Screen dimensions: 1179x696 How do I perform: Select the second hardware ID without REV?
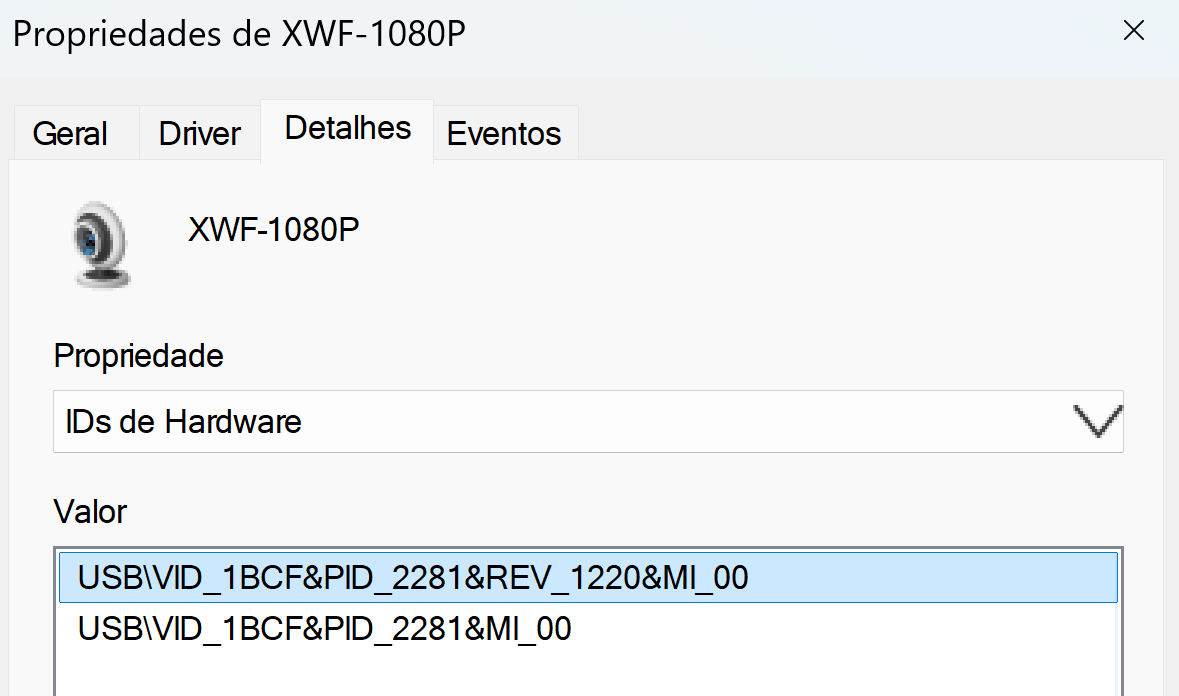point(324,629)
